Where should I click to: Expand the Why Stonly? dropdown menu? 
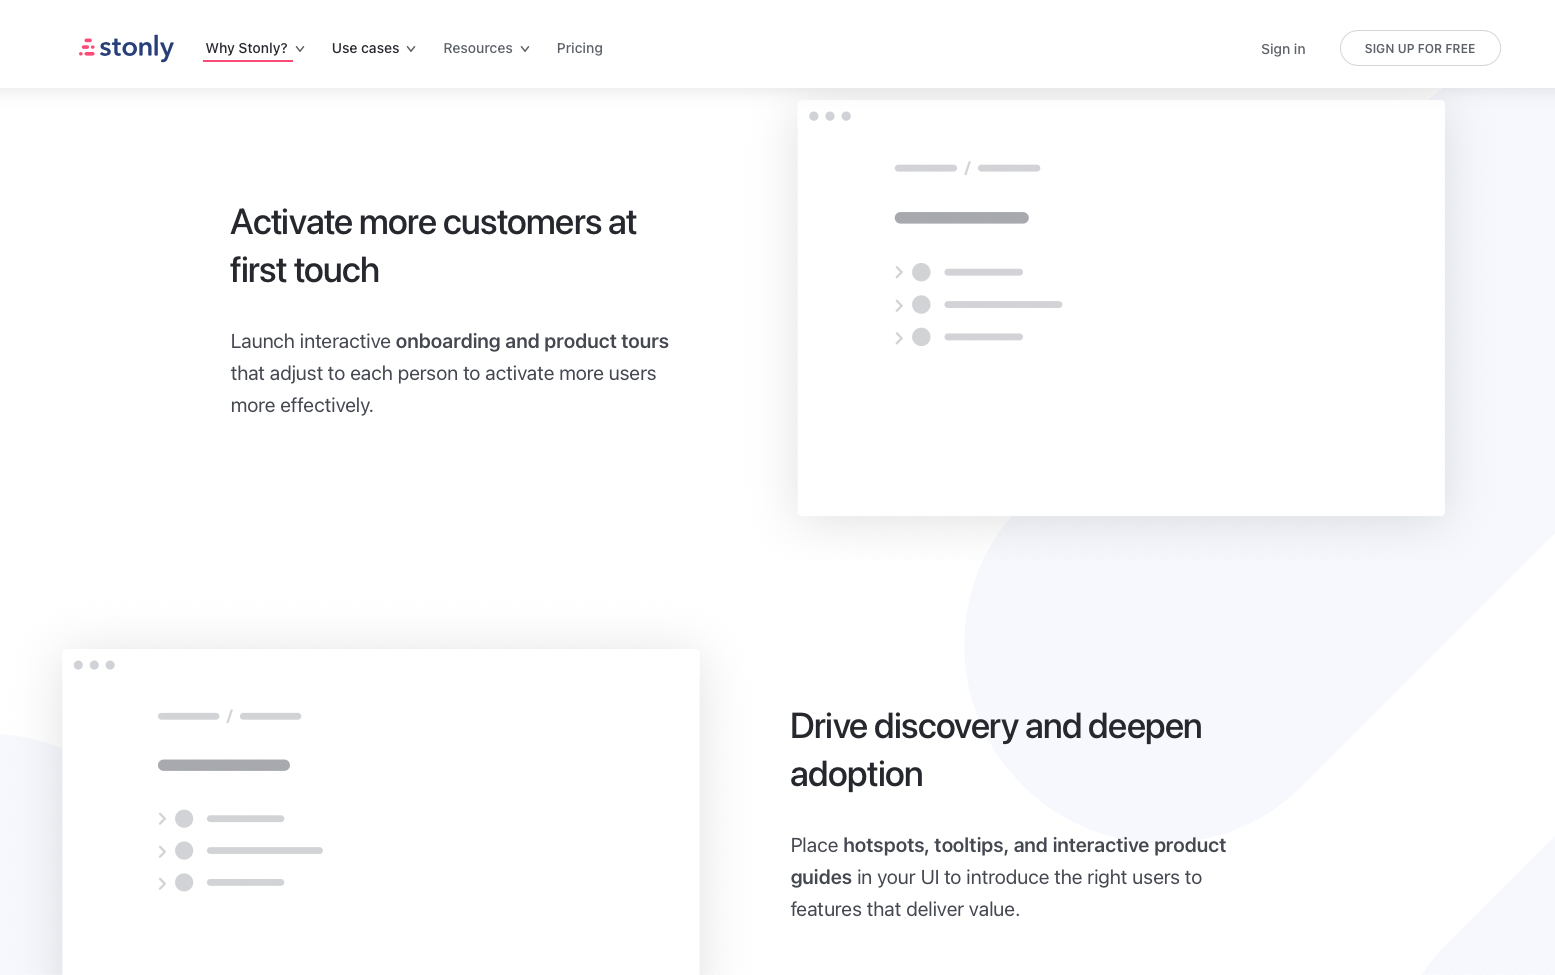pyautogui.click(x=254, y=48)
